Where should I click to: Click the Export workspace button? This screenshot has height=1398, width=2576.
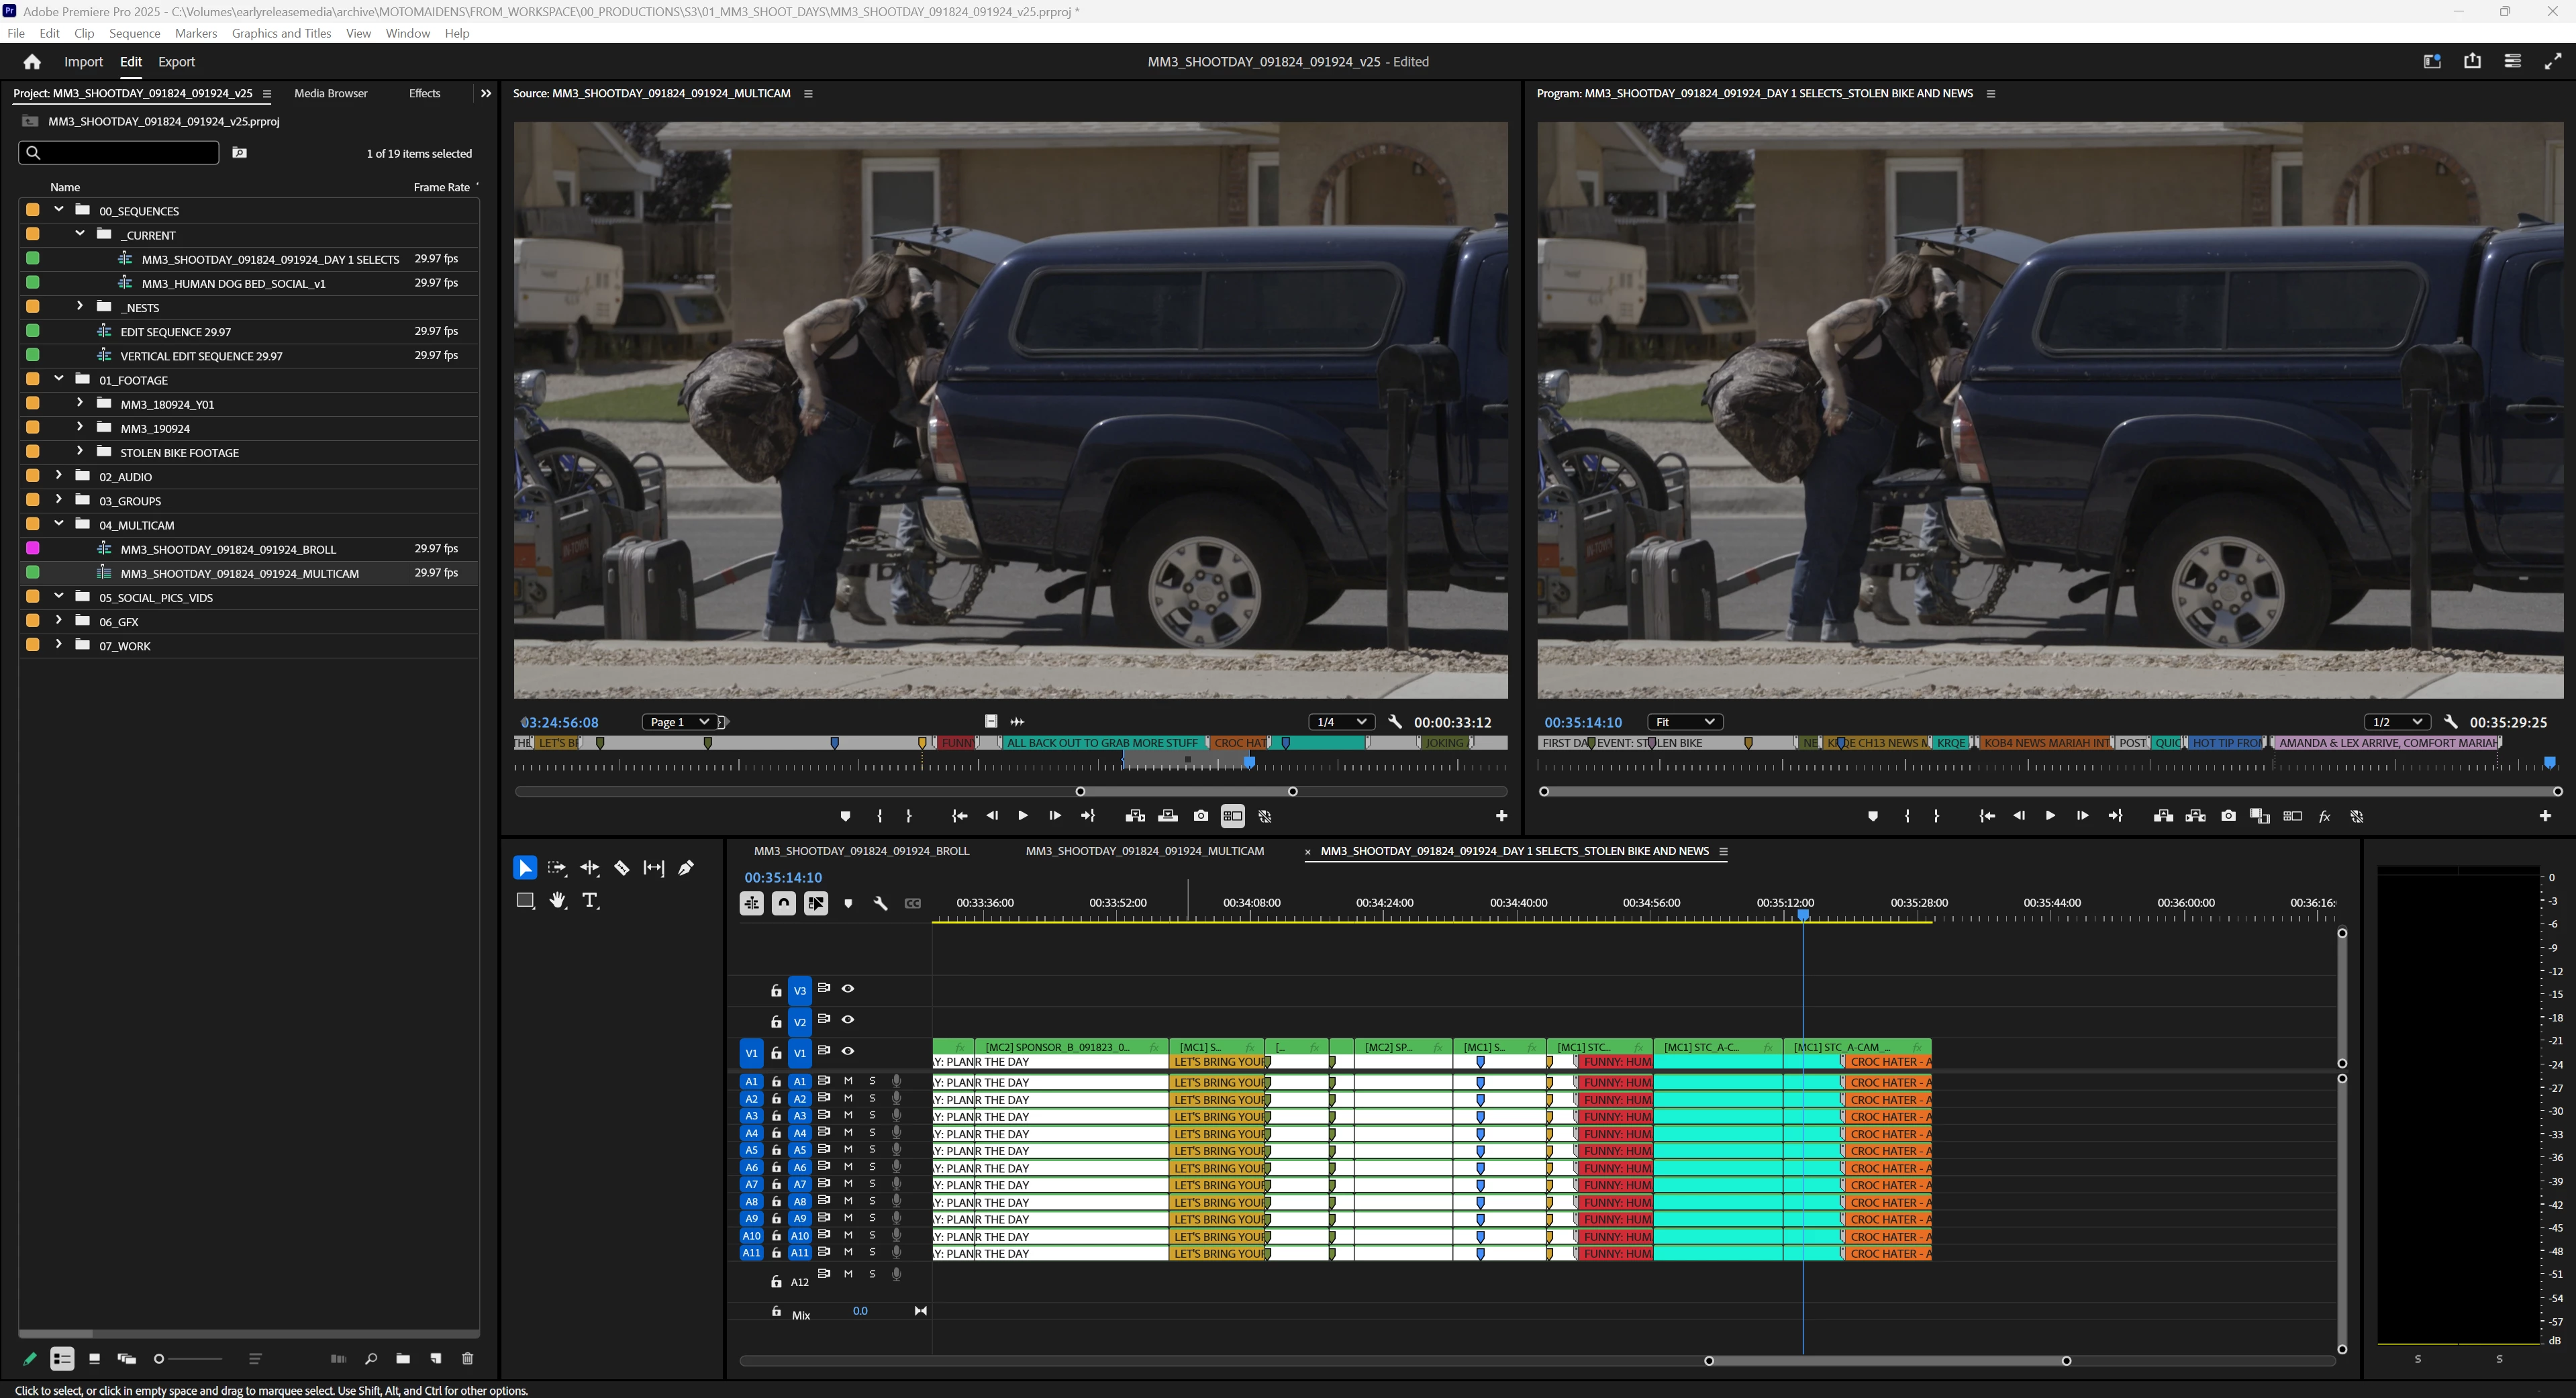coord(176,62)
